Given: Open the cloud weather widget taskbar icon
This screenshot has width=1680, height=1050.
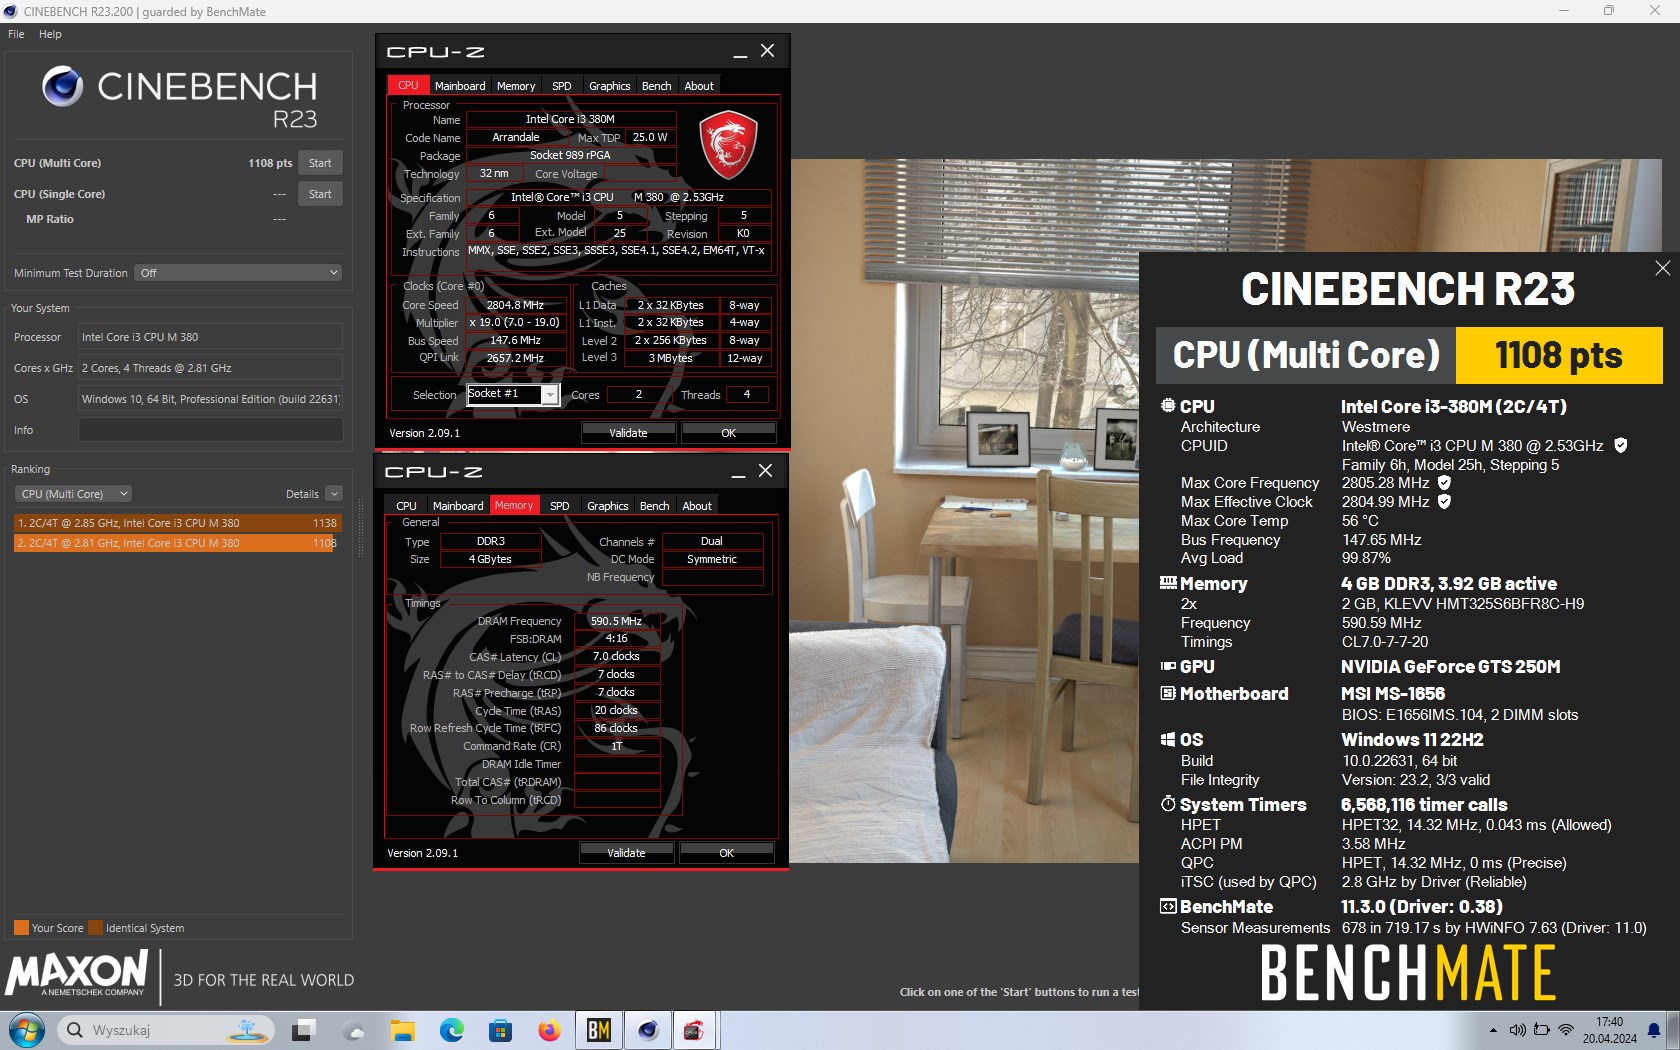Looking at the screenshot, I should [x=353, y=1030].
